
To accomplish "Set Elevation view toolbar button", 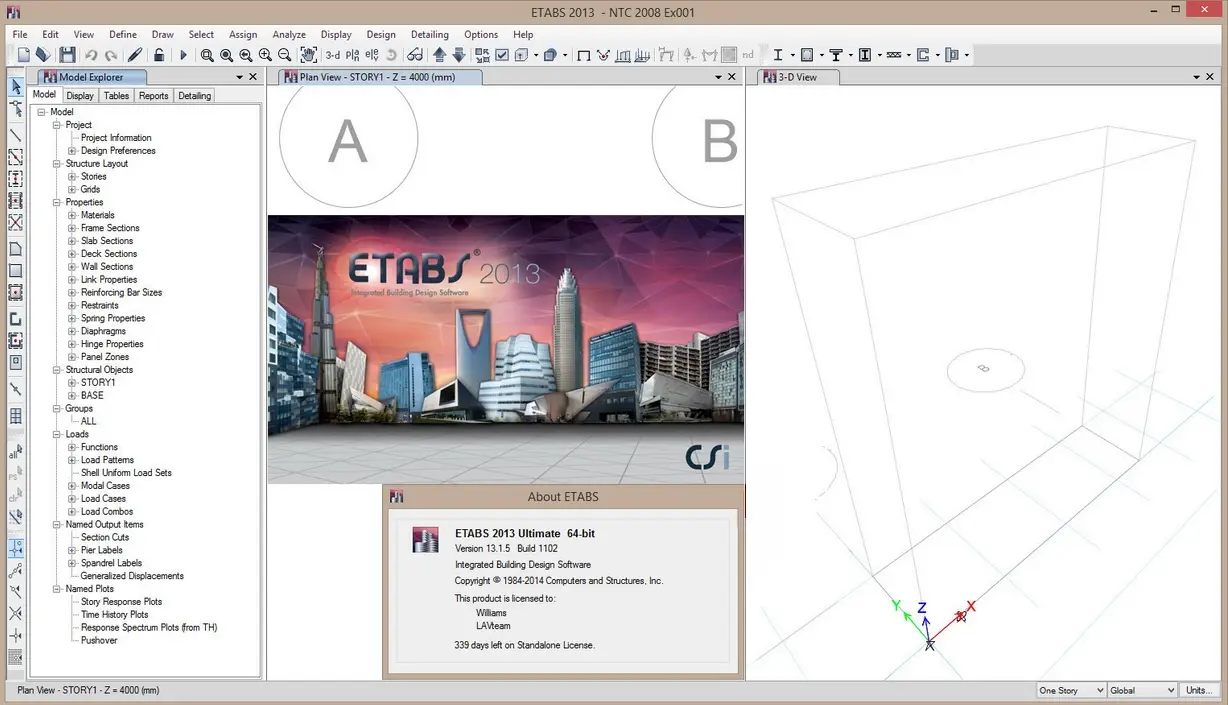I will (372, 55).
